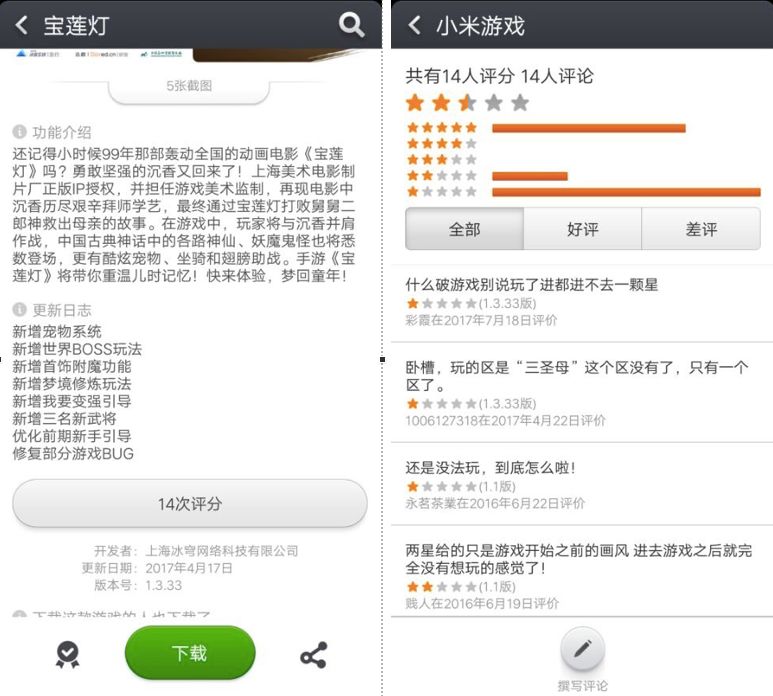This screenshot has height=696, width=773.
Task: Click changelog line '新增我要变强引导'
Action: (72, 401)
